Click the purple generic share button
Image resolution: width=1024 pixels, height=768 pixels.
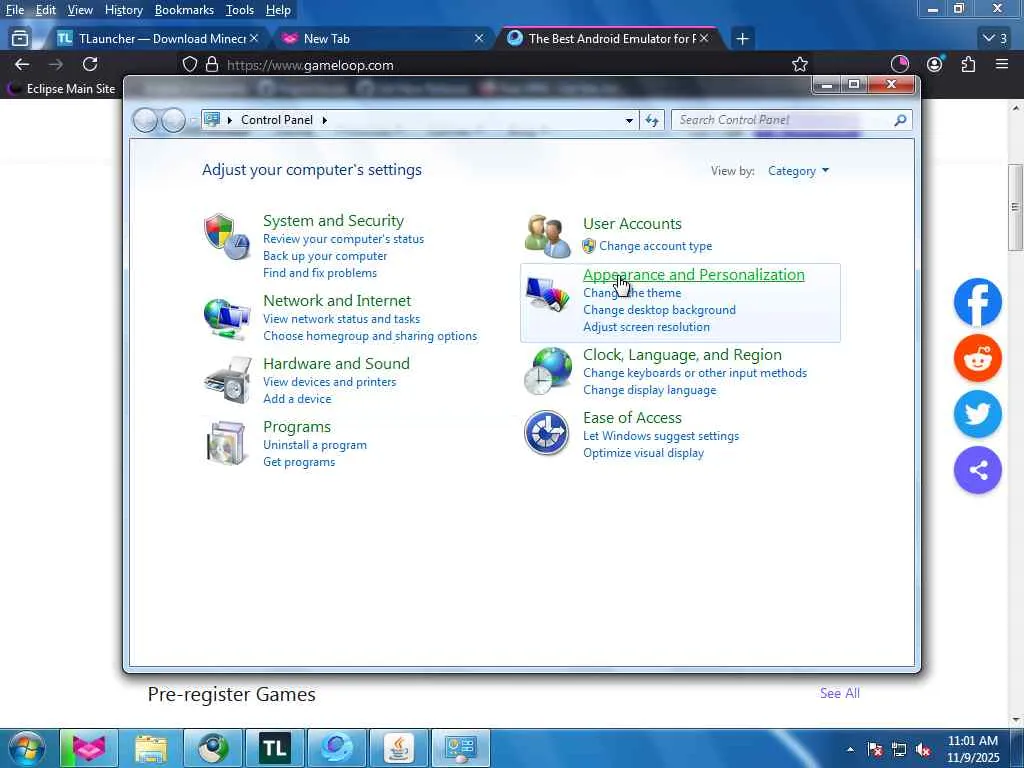[x=978, y=470]
